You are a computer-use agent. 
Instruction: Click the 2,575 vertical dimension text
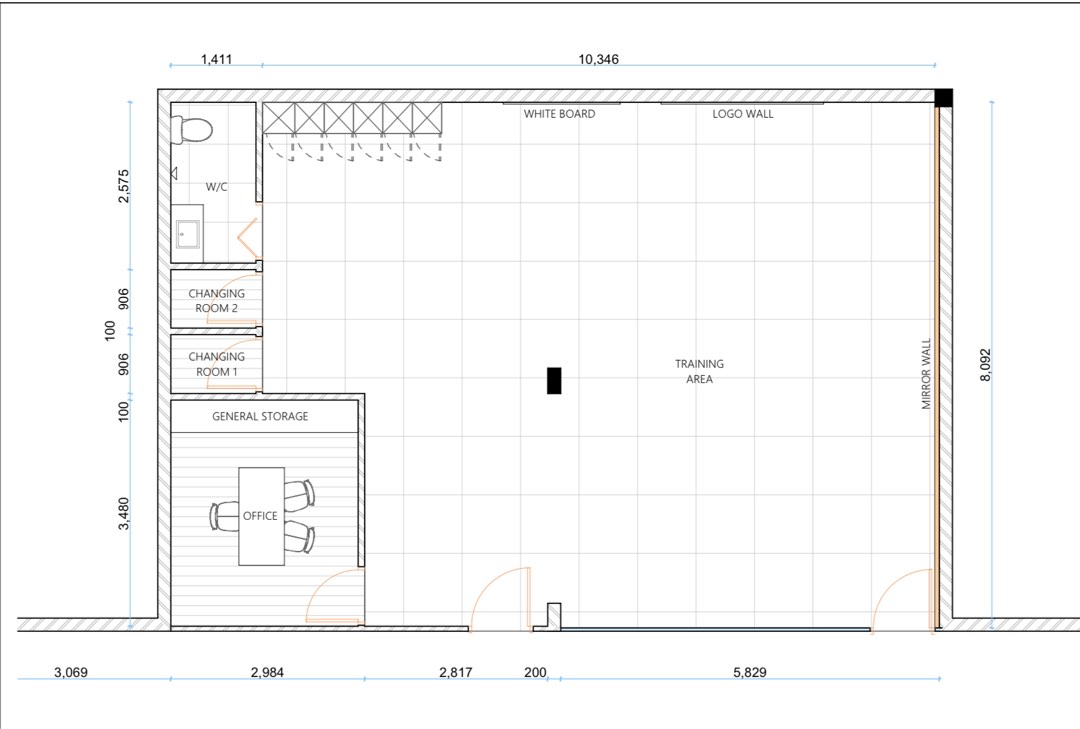pyautogui.click(x=123, y=185)
